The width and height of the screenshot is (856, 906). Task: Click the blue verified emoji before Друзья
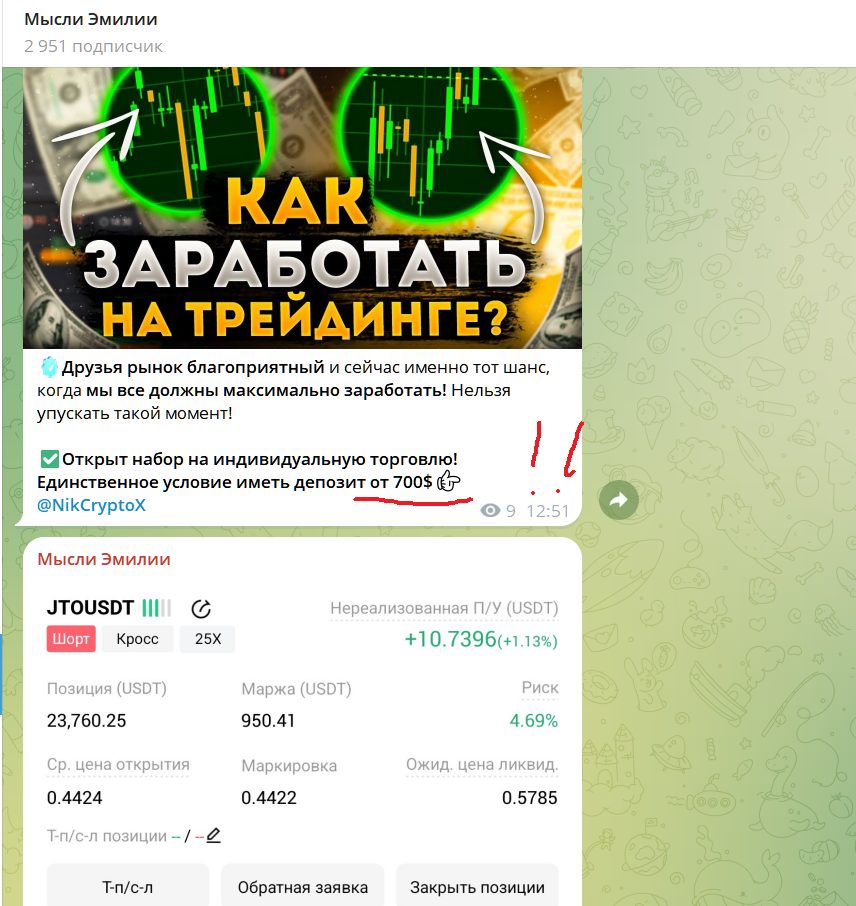[x=49, y=367]
